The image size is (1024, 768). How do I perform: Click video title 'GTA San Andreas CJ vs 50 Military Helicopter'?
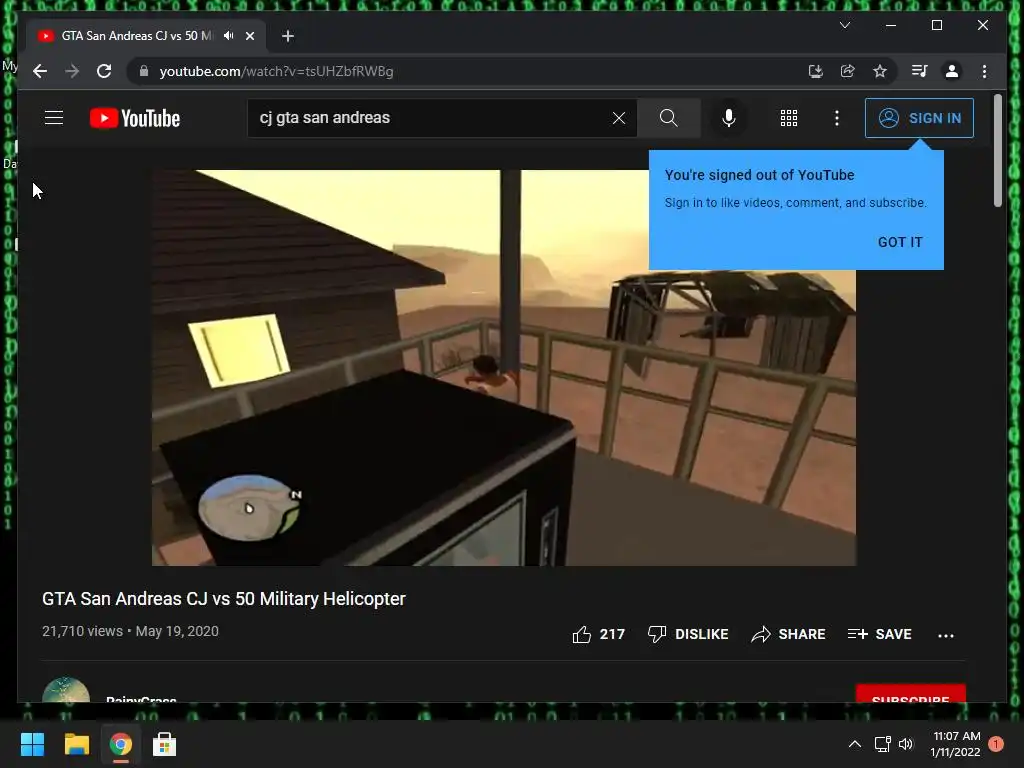click(223, 599)
